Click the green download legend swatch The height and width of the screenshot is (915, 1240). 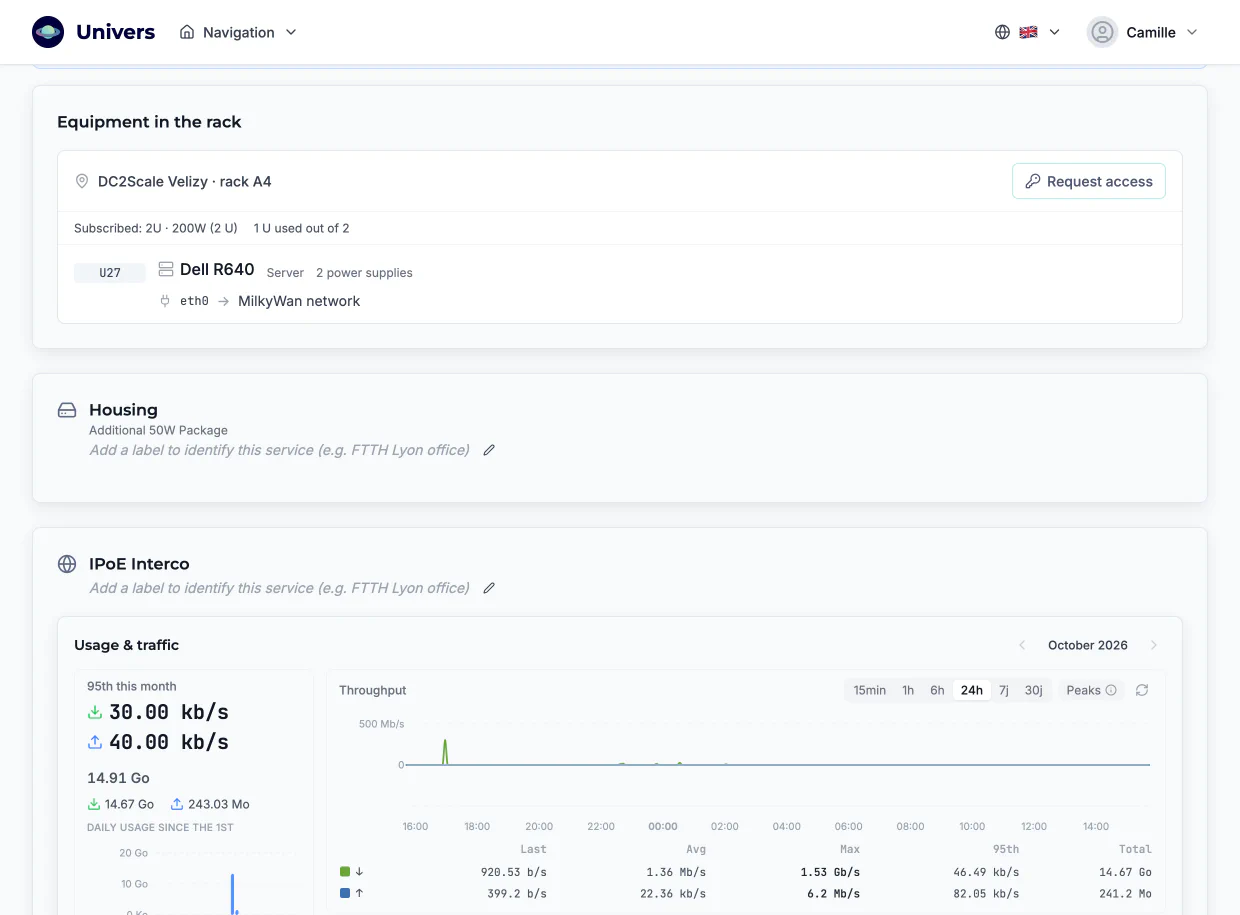pyautogui.click(x=345, y=872)
